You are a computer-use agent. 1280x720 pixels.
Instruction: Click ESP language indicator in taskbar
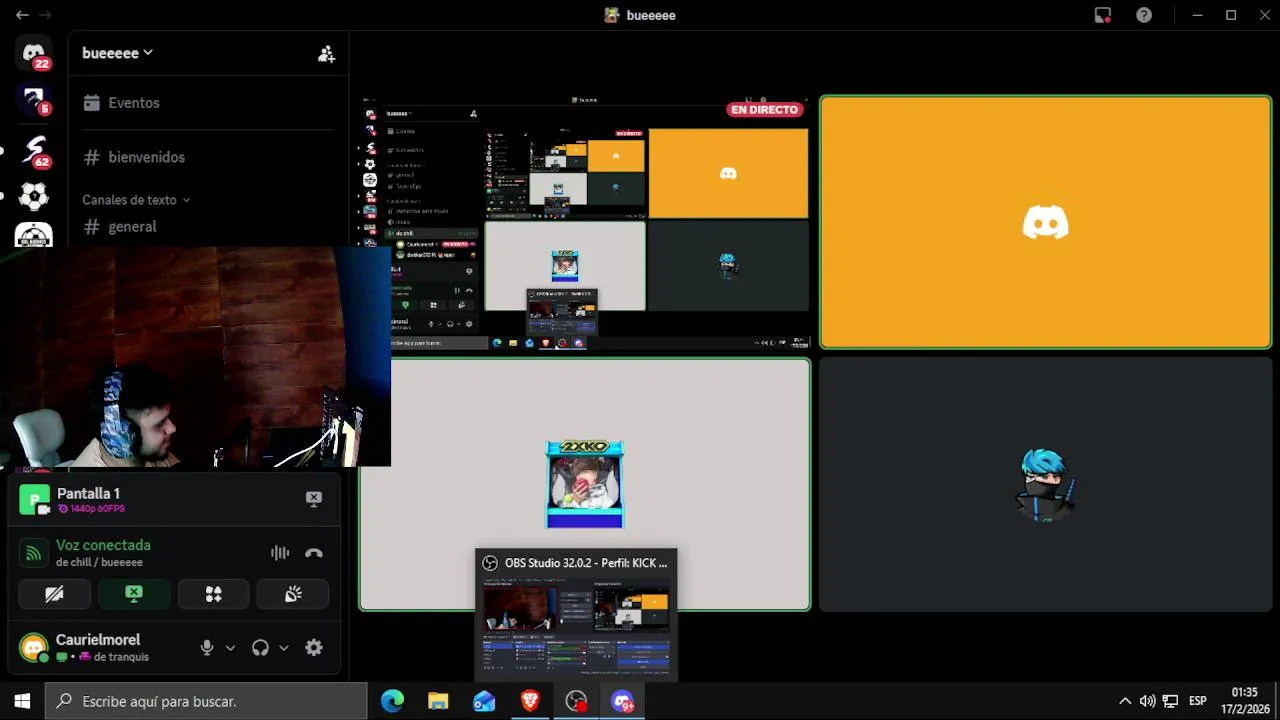pos(1197,701)
